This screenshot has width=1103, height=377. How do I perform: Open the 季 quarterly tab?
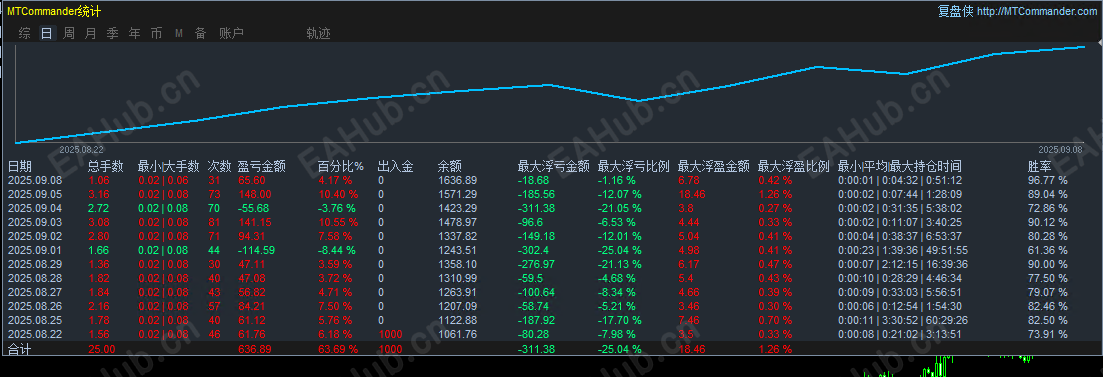coord(113,33)
